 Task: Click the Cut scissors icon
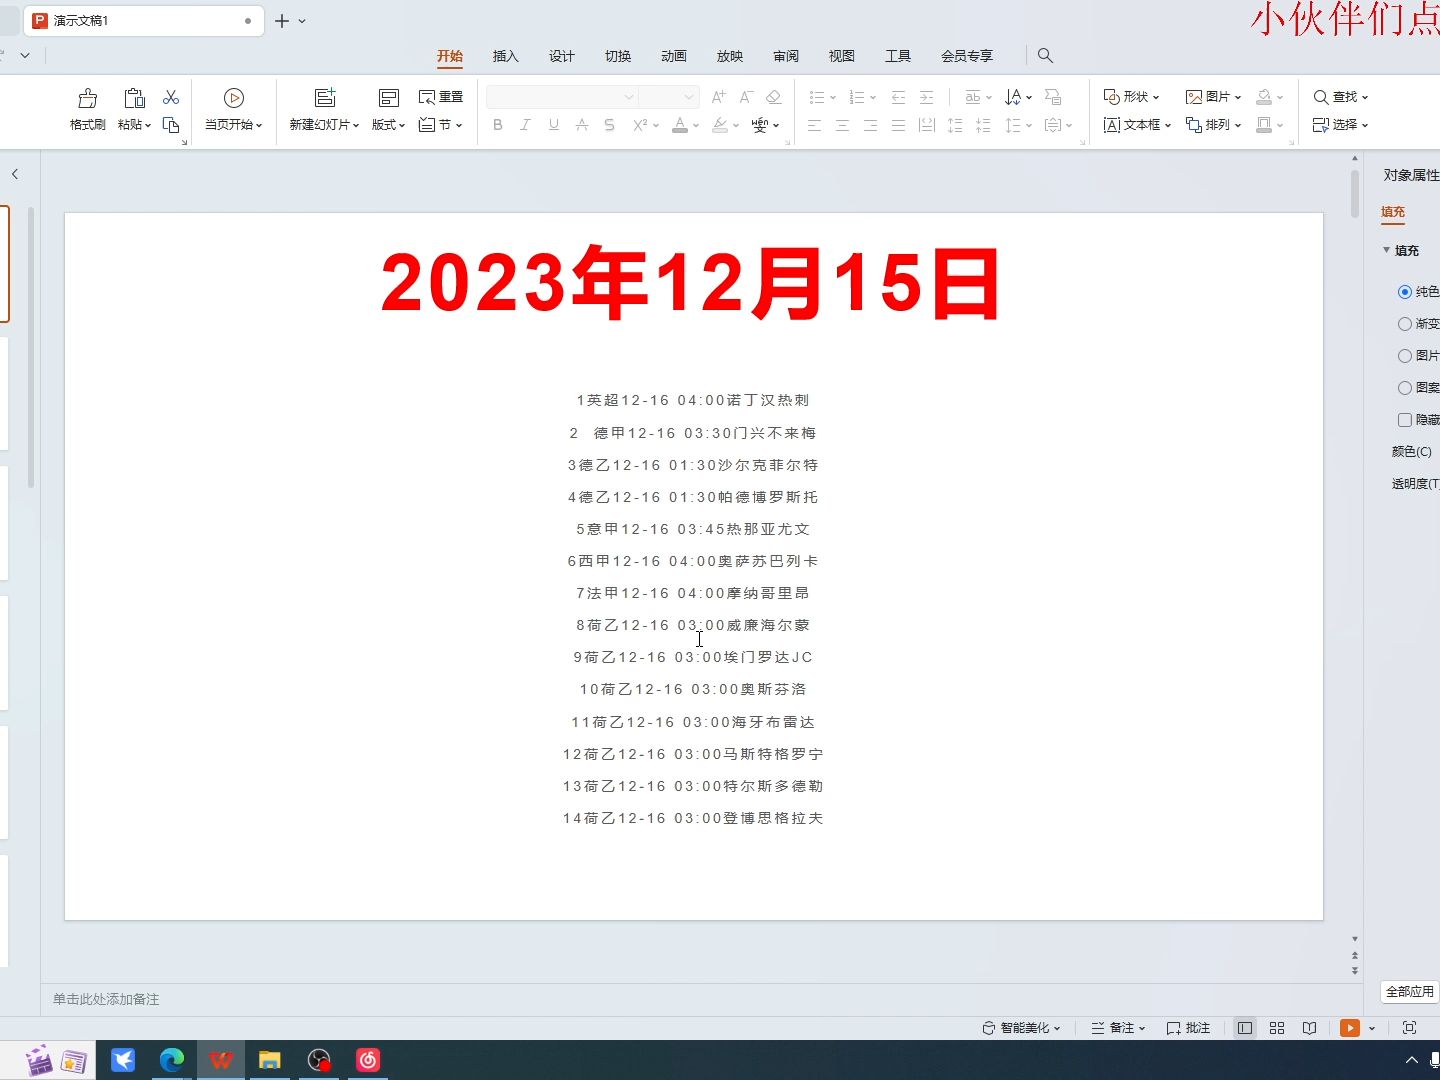coord(171,97)
